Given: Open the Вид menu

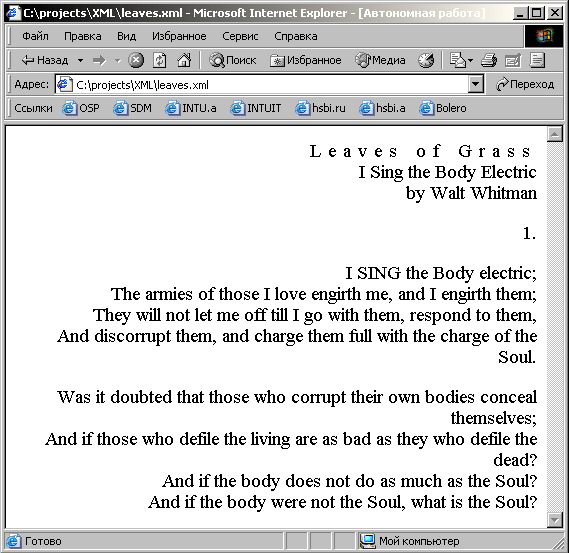Looking at the screenshot, I should click(126, 36).
